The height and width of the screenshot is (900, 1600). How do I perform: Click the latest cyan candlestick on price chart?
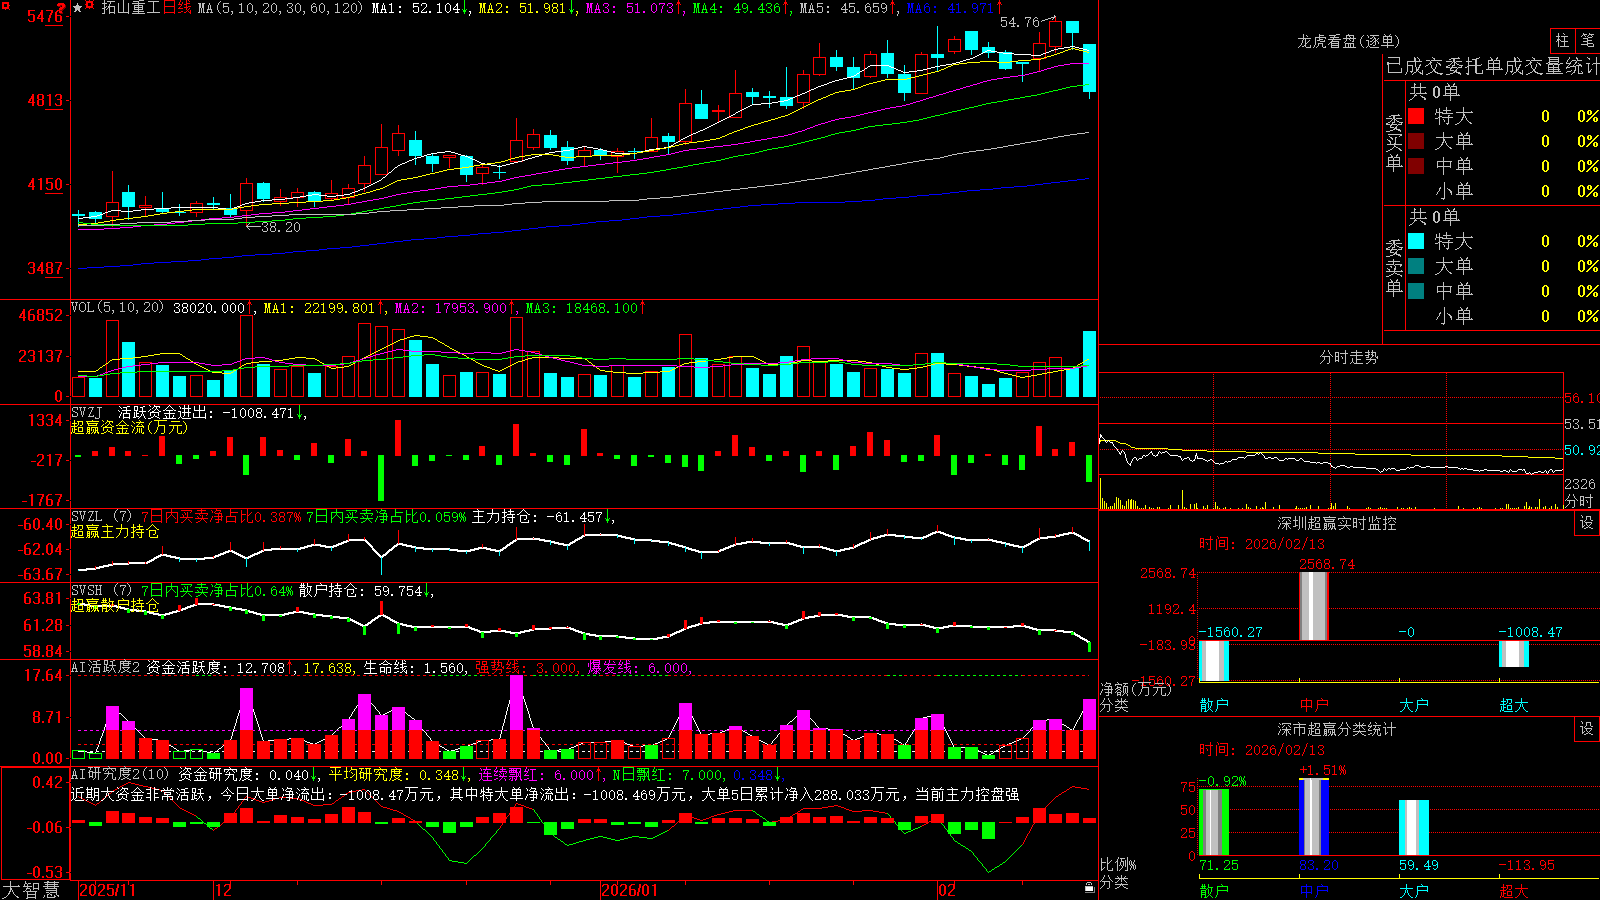[1089, 68]
